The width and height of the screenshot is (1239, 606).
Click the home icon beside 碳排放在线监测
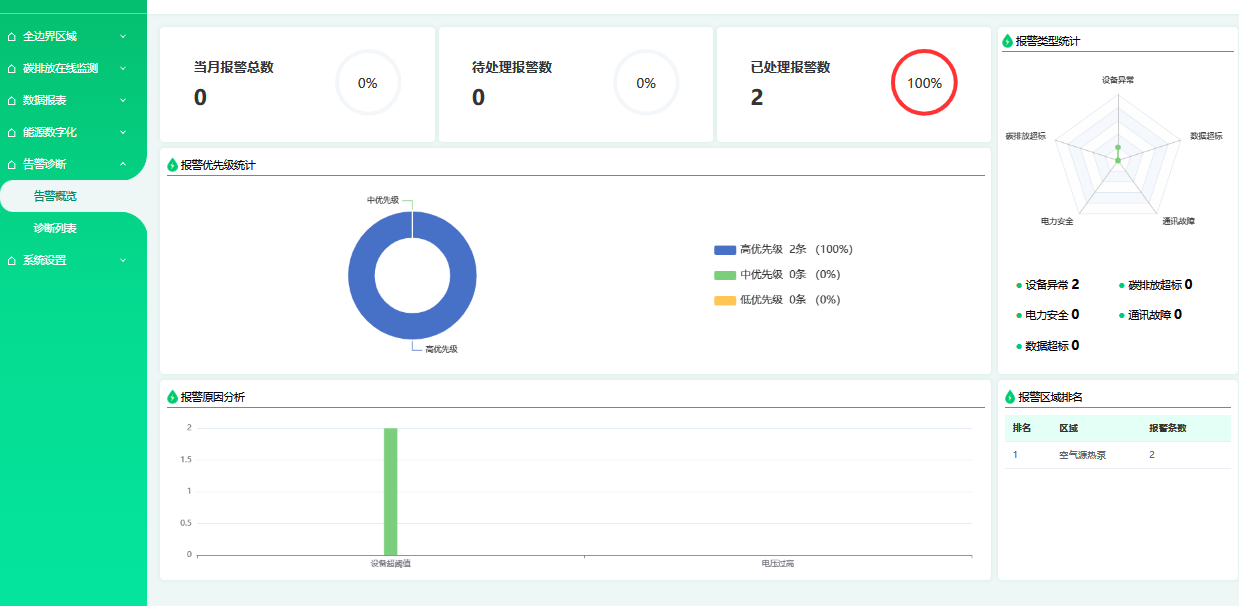[x=12, y=69]
